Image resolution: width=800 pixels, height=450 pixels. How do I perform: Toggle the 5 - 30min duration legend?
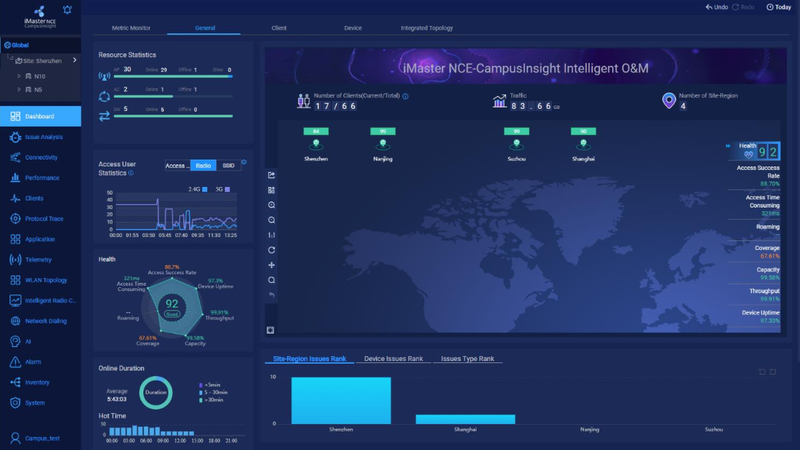[x=213, y=392]
